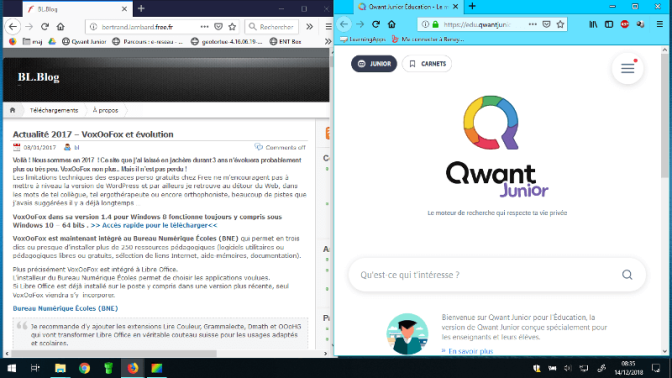Click the search magnifier in Qwant Junior
The width and height of the screenshot is (672, 378).
627,275
